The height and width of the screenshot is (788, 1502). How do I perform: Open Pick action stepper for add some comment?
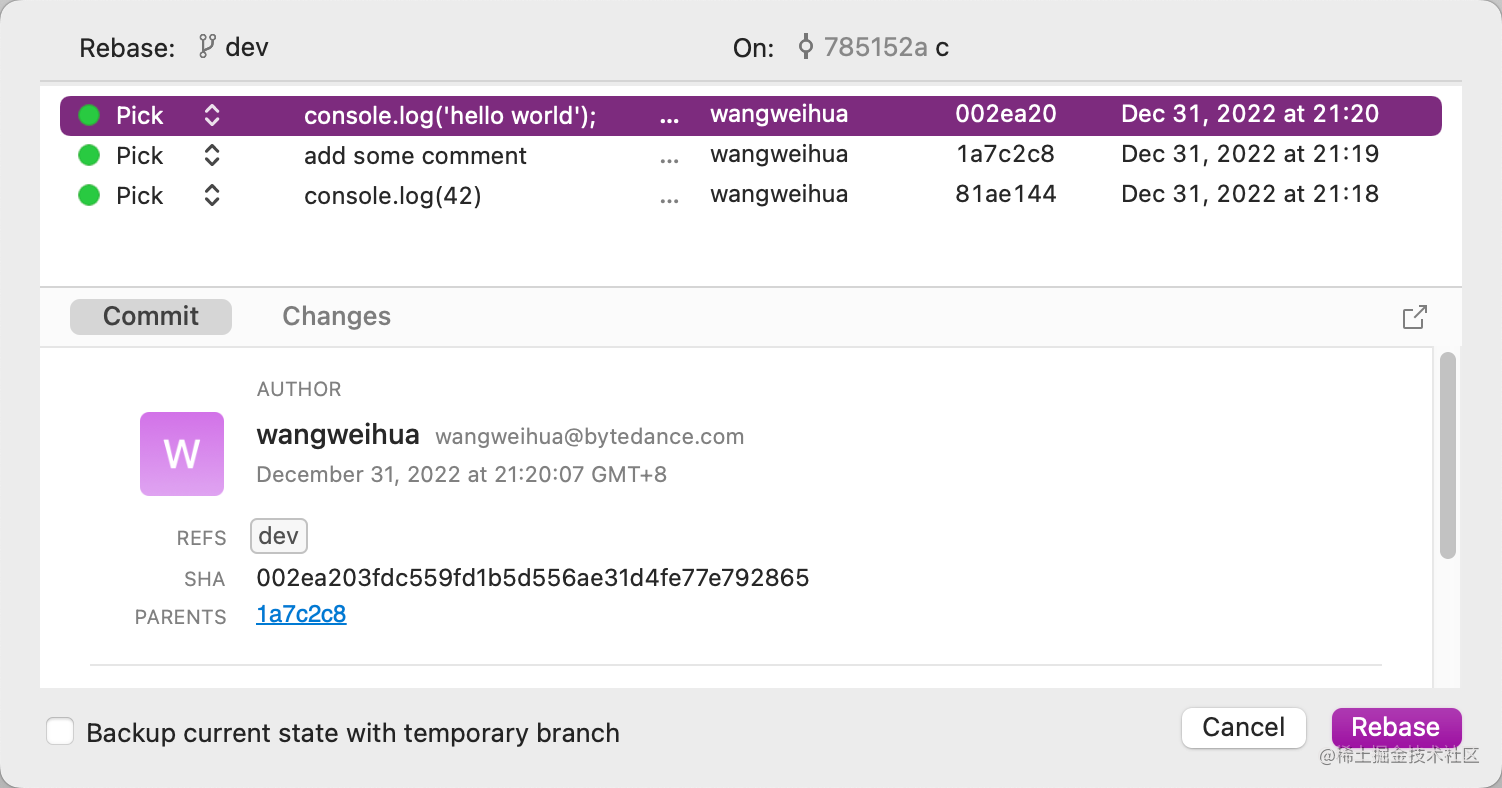click(211, 155)
